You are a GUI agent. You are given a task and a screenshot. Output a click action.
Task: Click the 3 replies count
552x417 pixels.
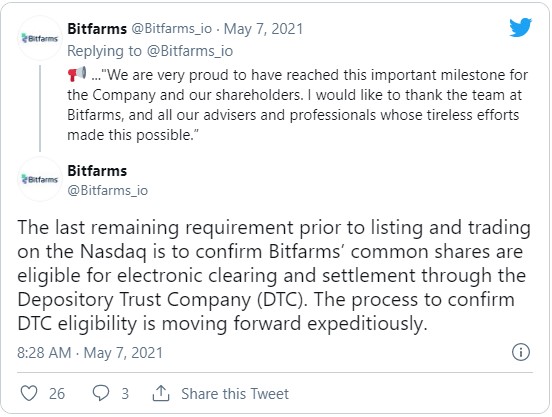point(125,393)
